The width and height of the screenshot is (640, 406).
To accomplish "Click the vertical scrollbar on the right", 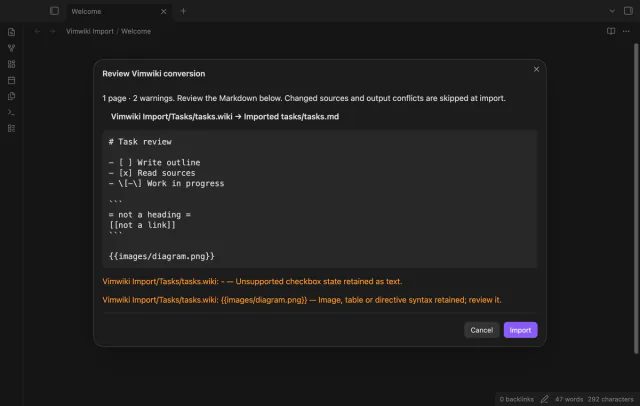I will [x=636, y=199].
